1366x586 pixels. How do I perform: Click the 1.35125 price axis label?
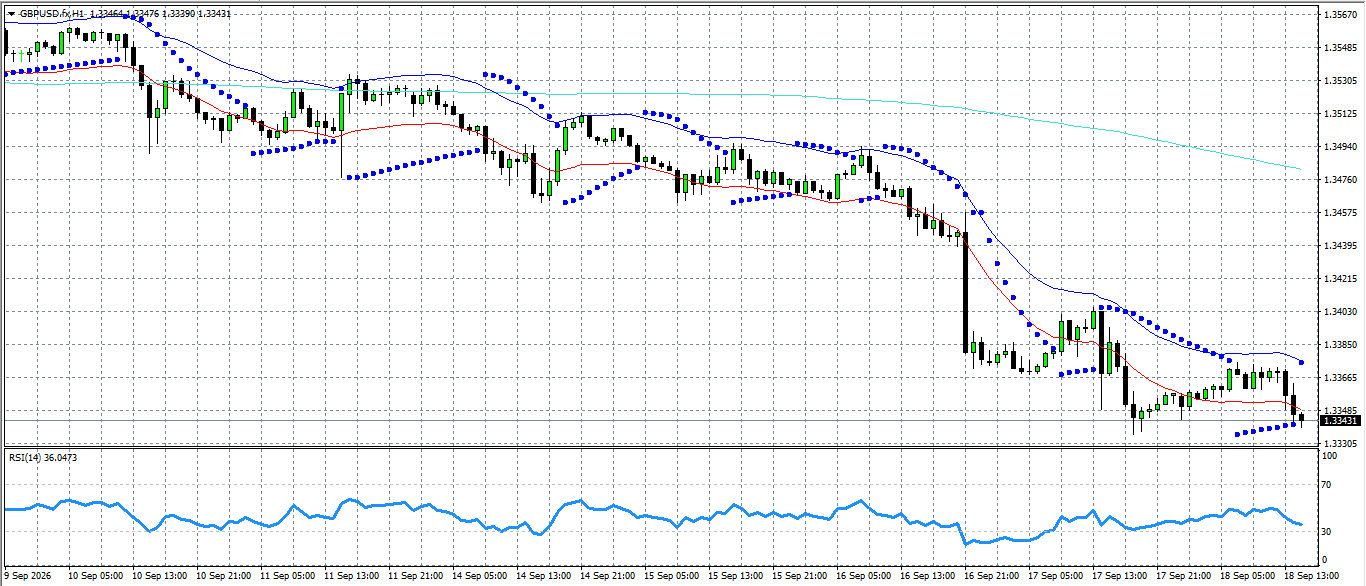[1338, 114]
